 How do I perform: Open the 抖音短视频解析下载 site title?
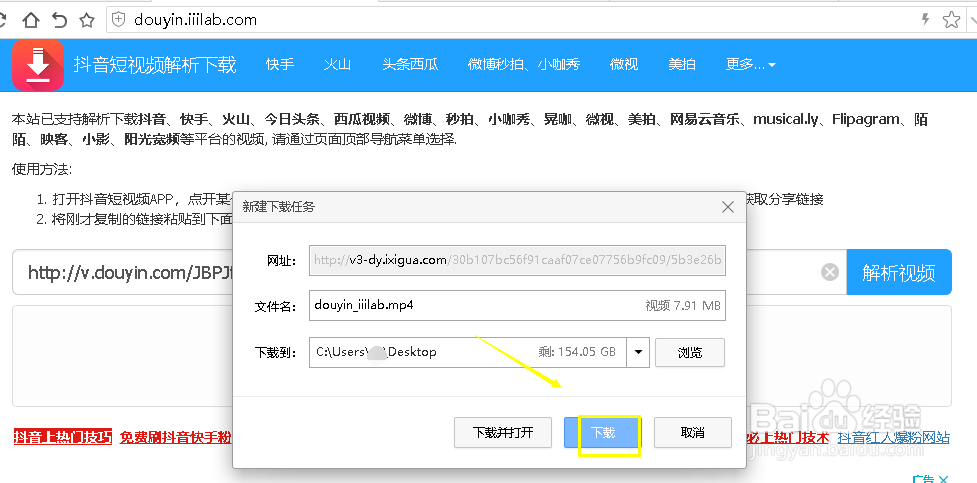click(x=155, y=65)
